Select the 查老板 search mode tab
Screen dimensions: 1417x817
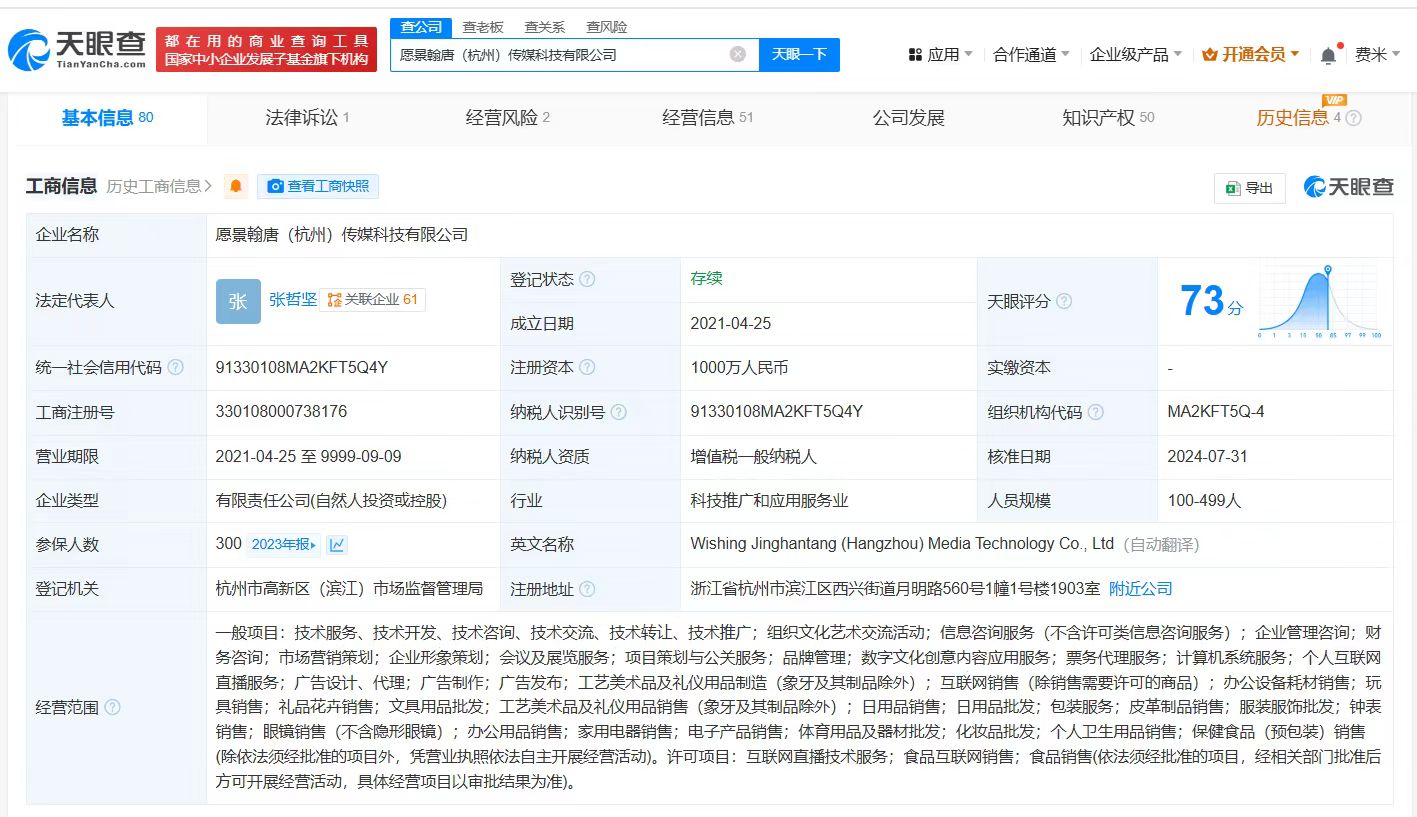point(483,27)
